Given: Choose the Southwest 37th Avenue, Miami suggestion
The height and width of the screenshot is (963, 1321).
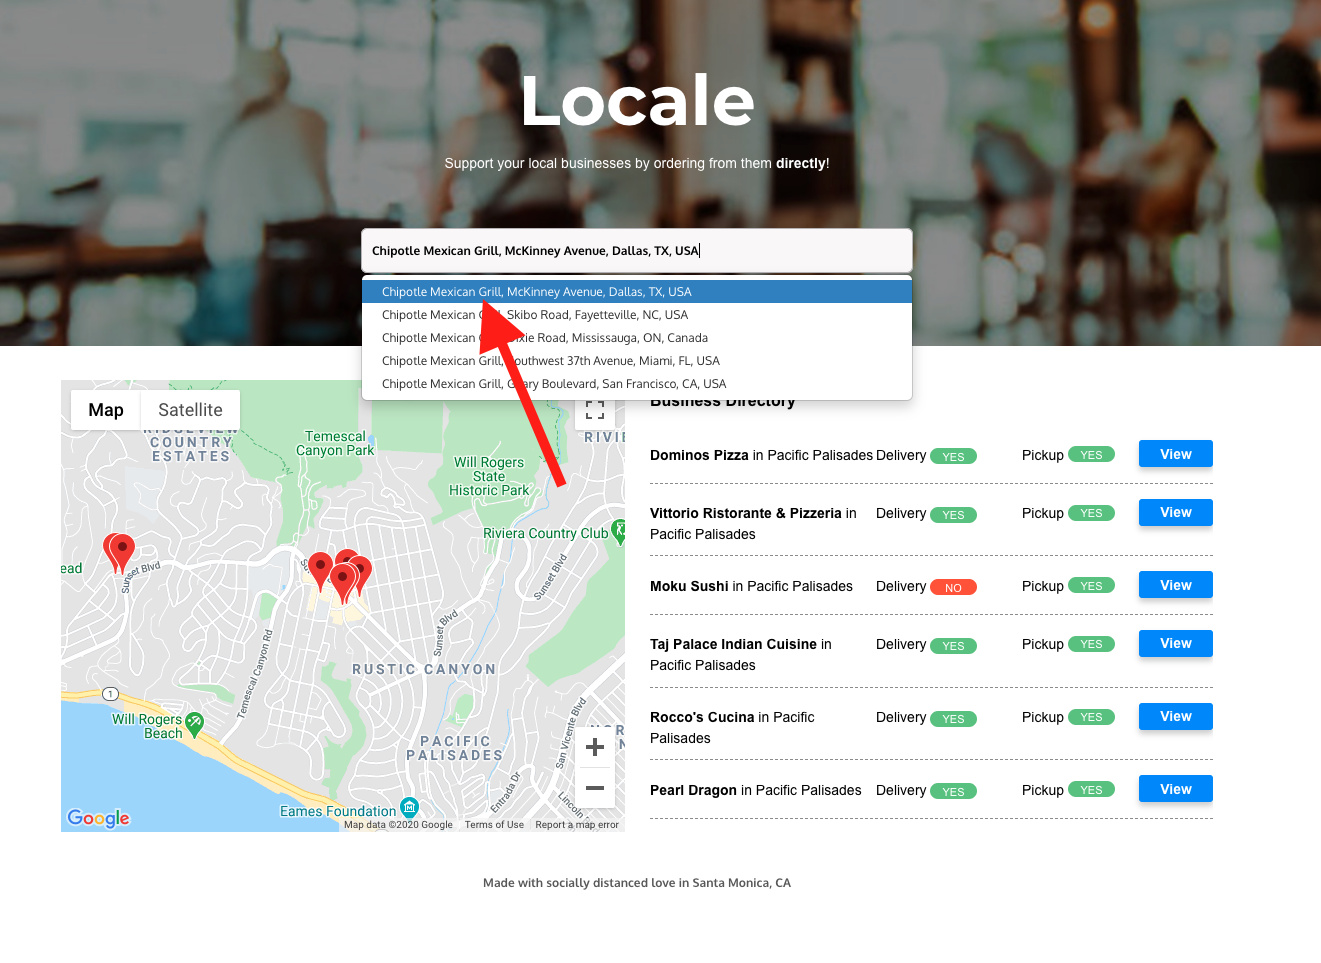Looking at the screenshot, I should (637, 361).
